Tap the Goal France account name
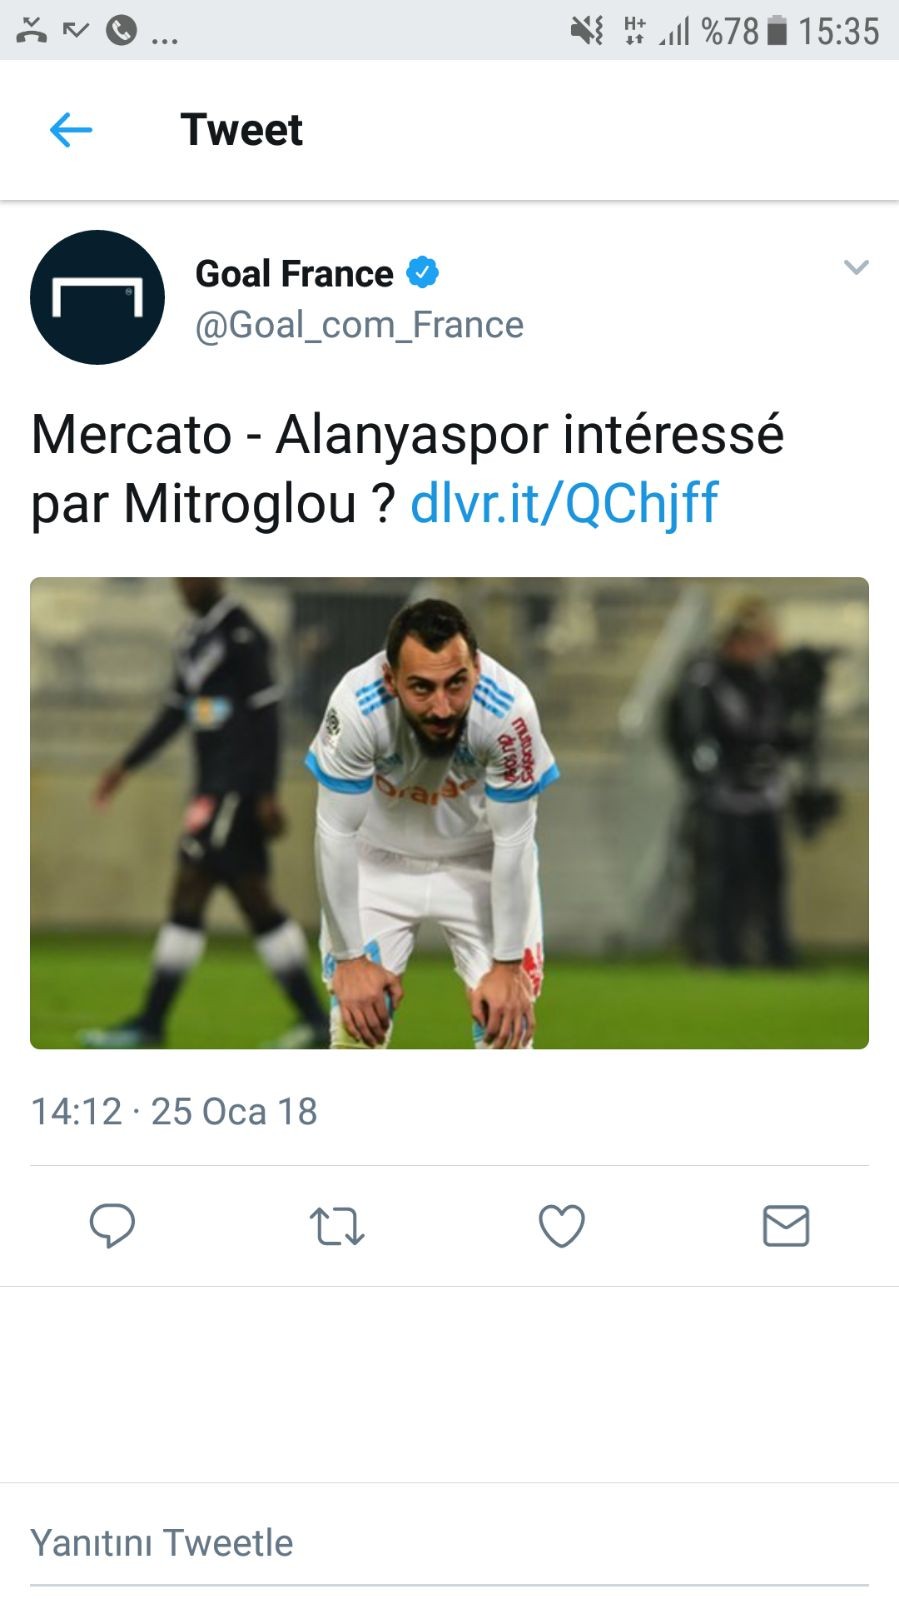The width and height of the screenshot is (899, 1599). pyautogui.click(x=294, y=273)
